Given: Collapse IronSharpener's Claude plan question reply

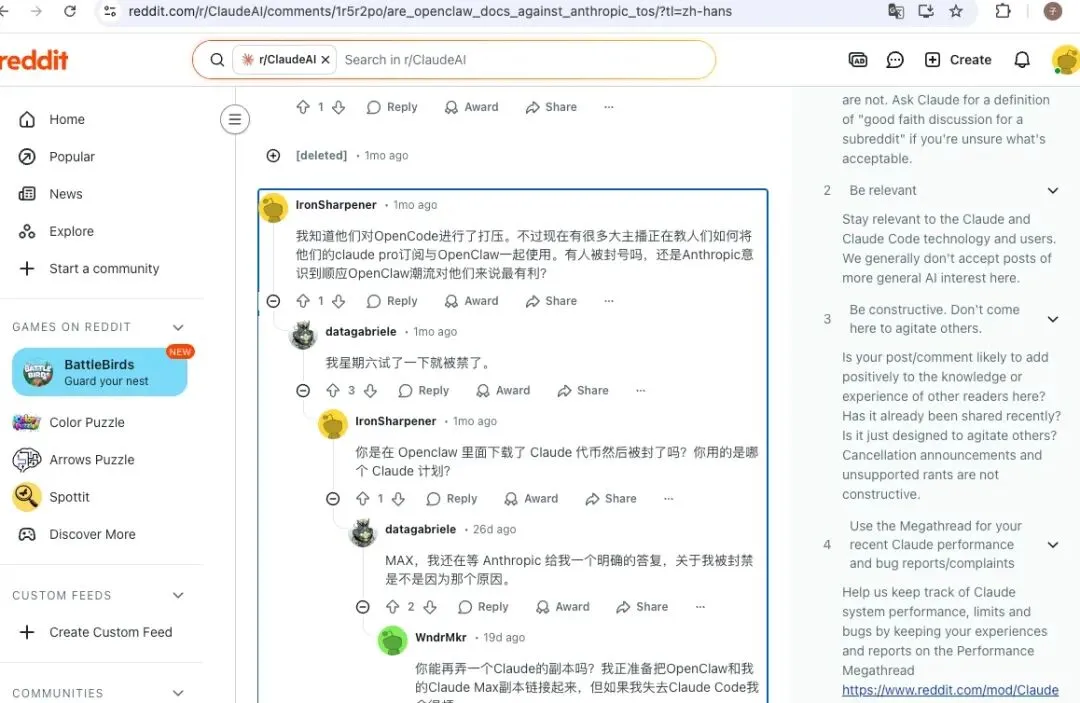Looking at the screenshot, I should [x=333, y=499].
